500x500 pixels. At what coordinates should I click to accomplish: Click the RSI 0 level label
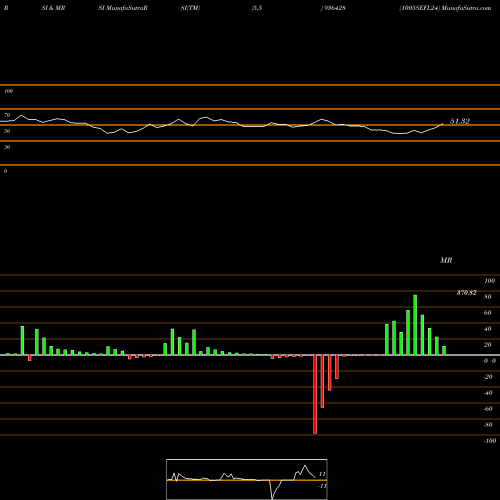coord(5,171)
